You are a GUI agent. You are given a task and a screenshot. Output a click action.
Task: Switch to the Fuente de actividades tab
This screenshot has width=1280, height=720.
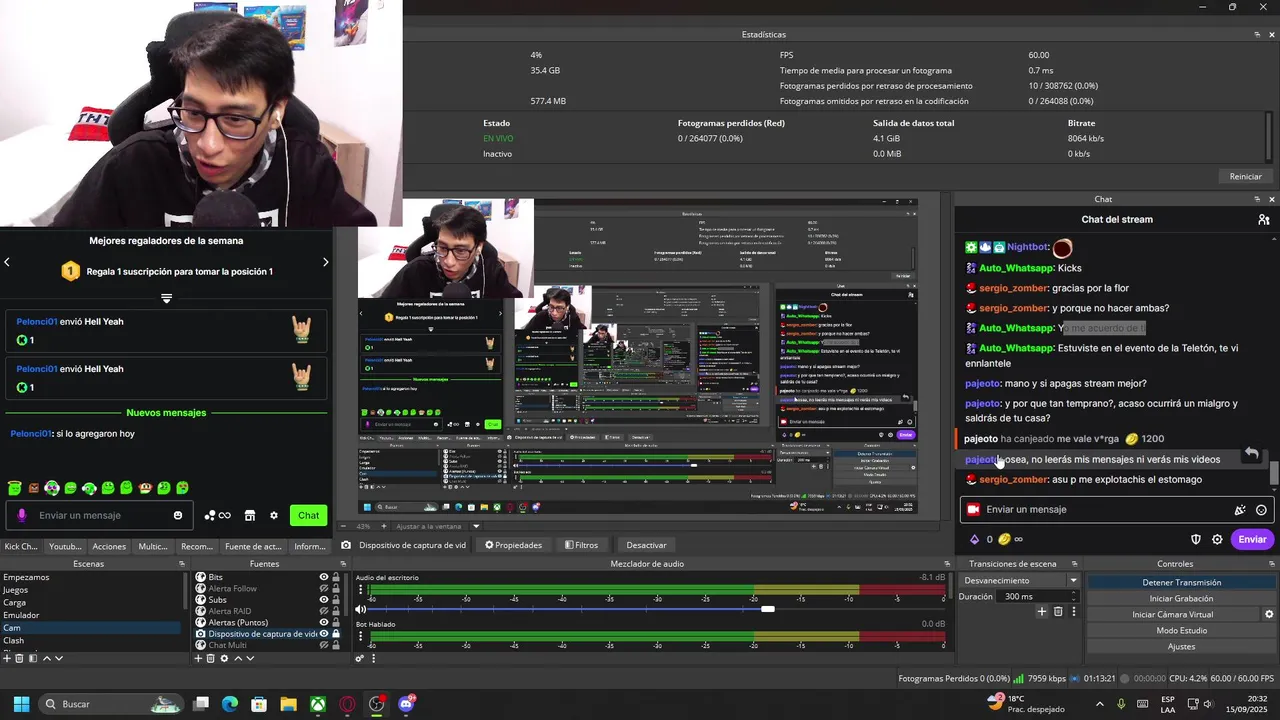pos(253,546)
